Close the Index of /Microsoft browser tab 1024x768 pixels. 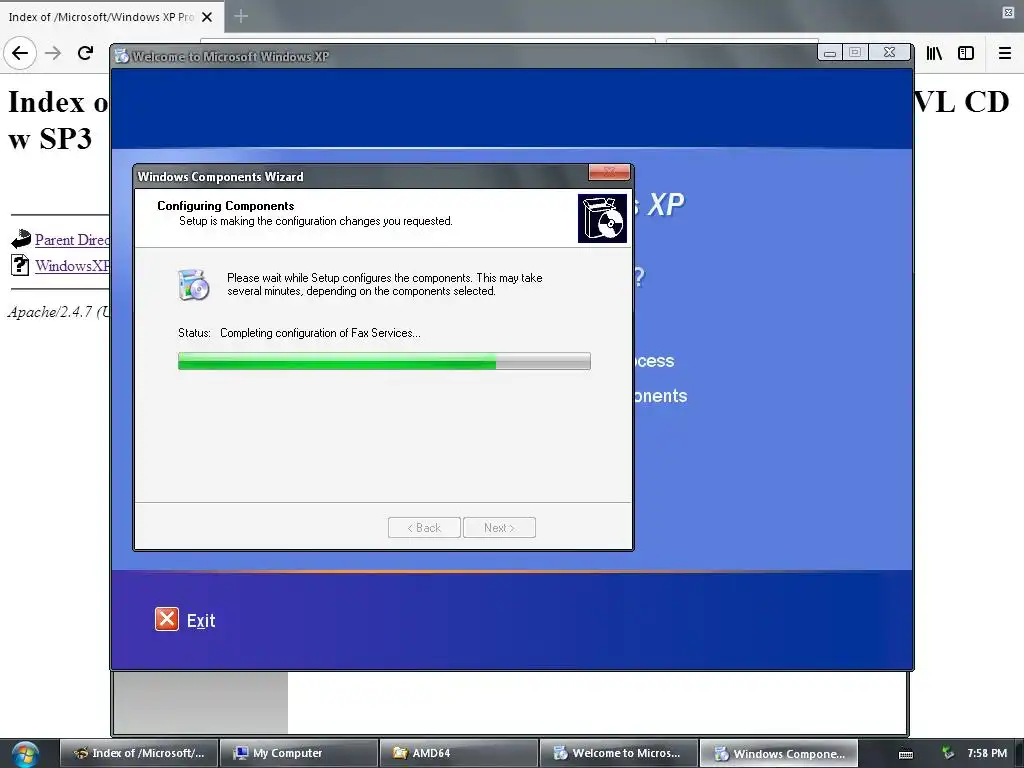click(207, 17)
